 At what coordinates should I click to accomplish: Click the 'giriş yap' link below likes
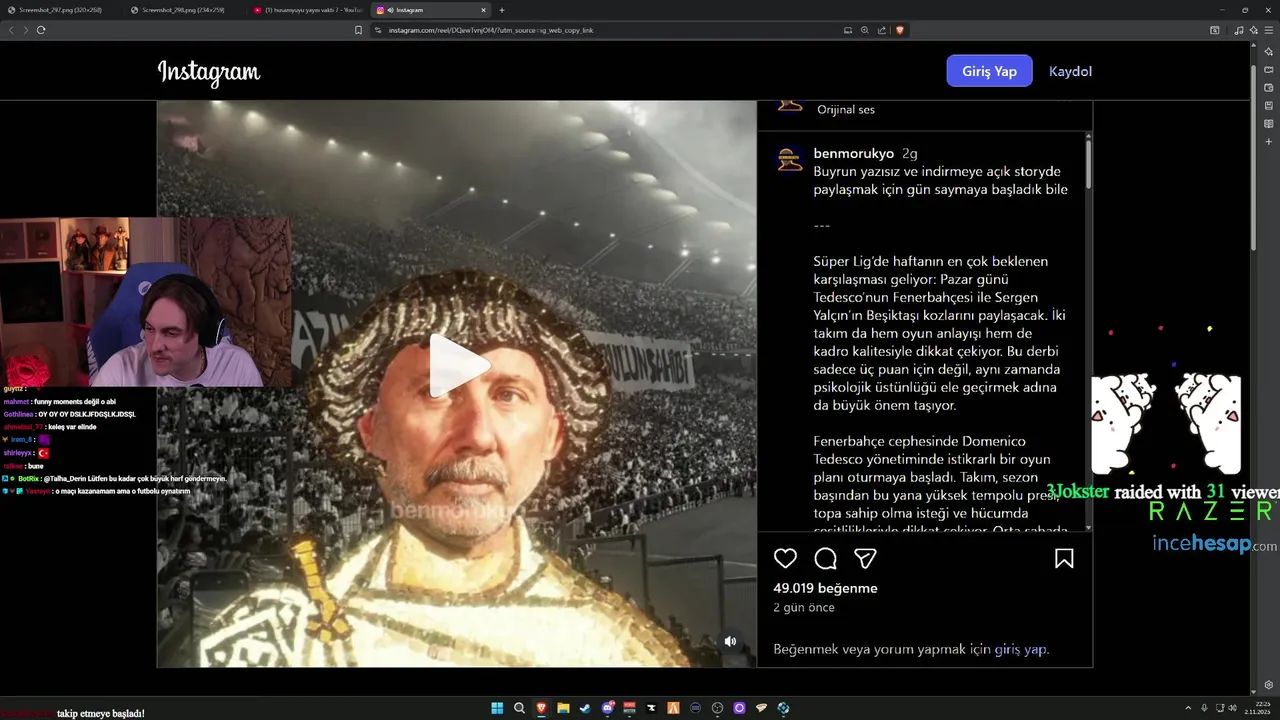pos(1020,649)
